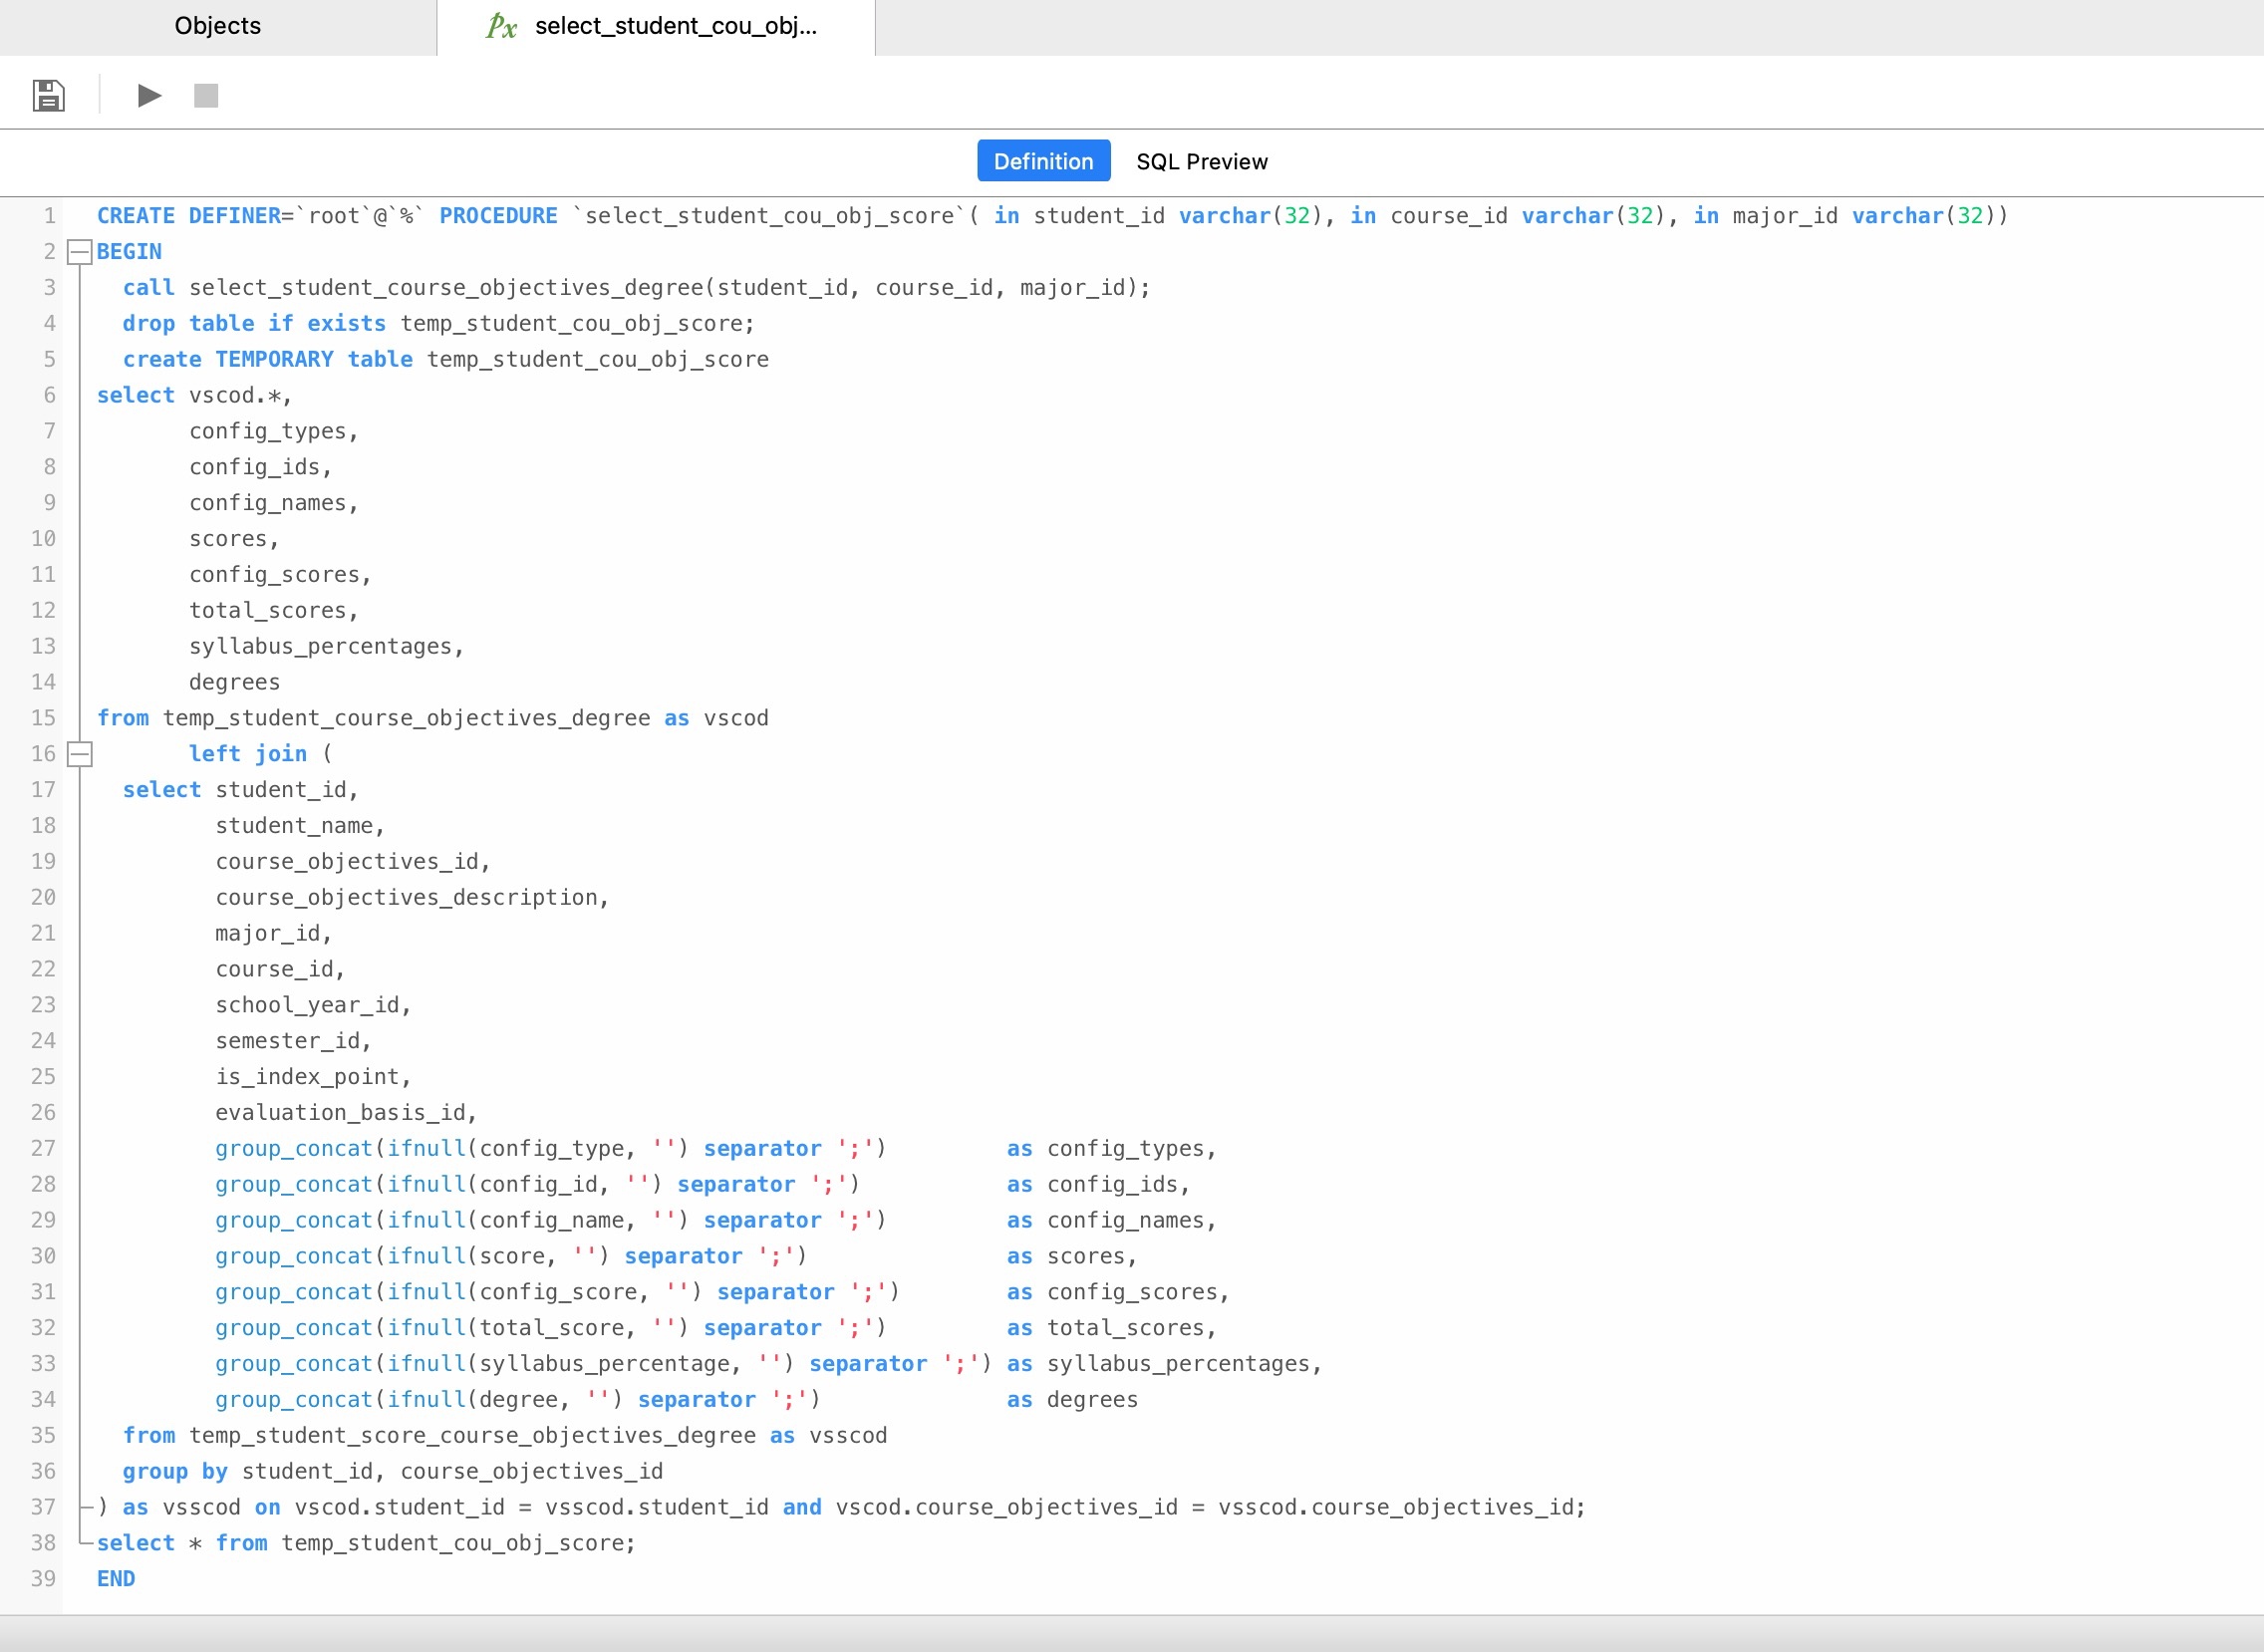This screenshot has width=2264, height=1652.
Task: Click the green Px procedure icon in tab
Action: (501, 27)
